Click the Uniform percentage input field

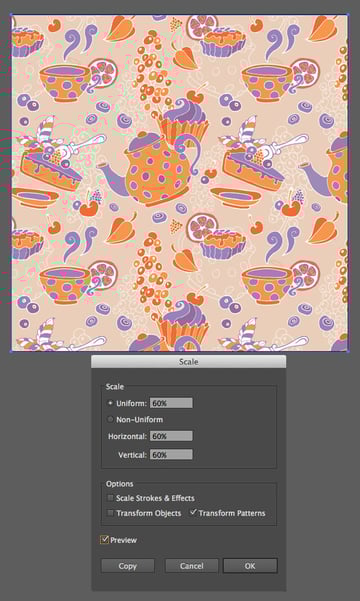coord(171,403)
